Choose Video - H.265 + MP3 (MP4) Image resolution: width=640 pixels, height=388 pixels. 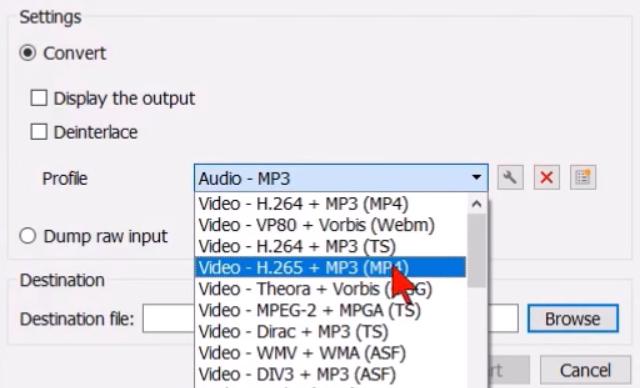tap(330, 267)
